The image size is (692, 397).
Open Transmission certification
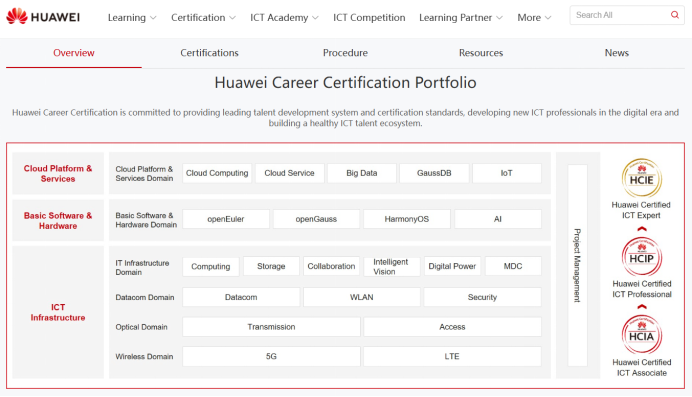(271, 327)
